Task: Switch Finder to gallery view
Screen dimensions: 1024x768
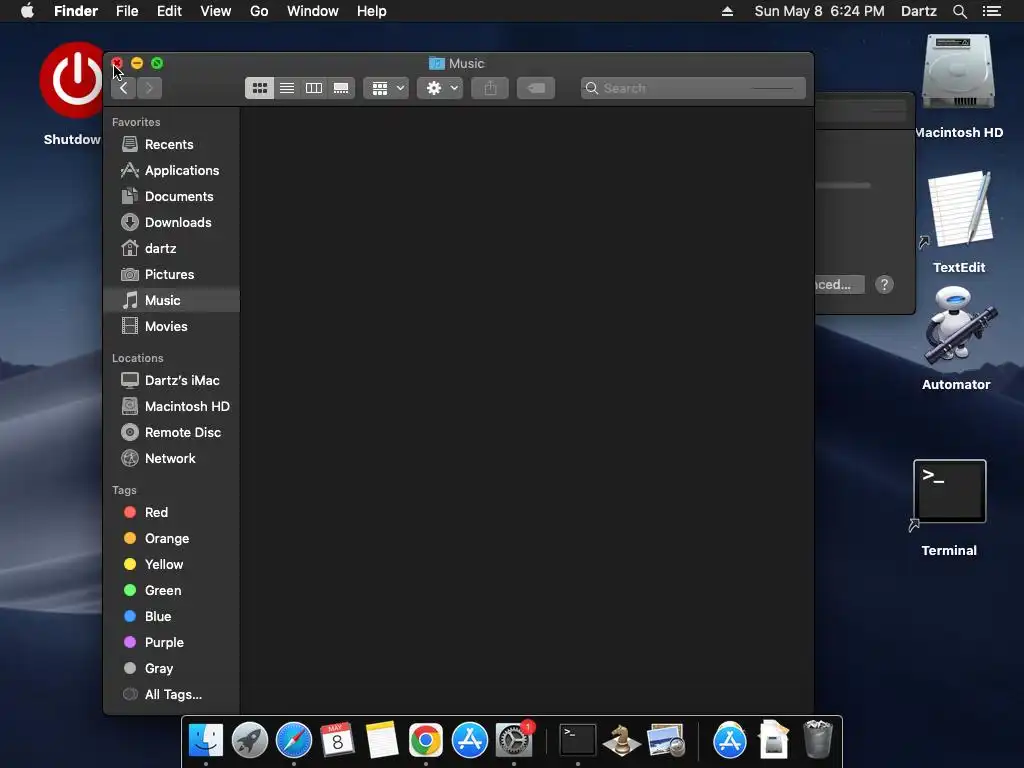Action: pos(341,88)
